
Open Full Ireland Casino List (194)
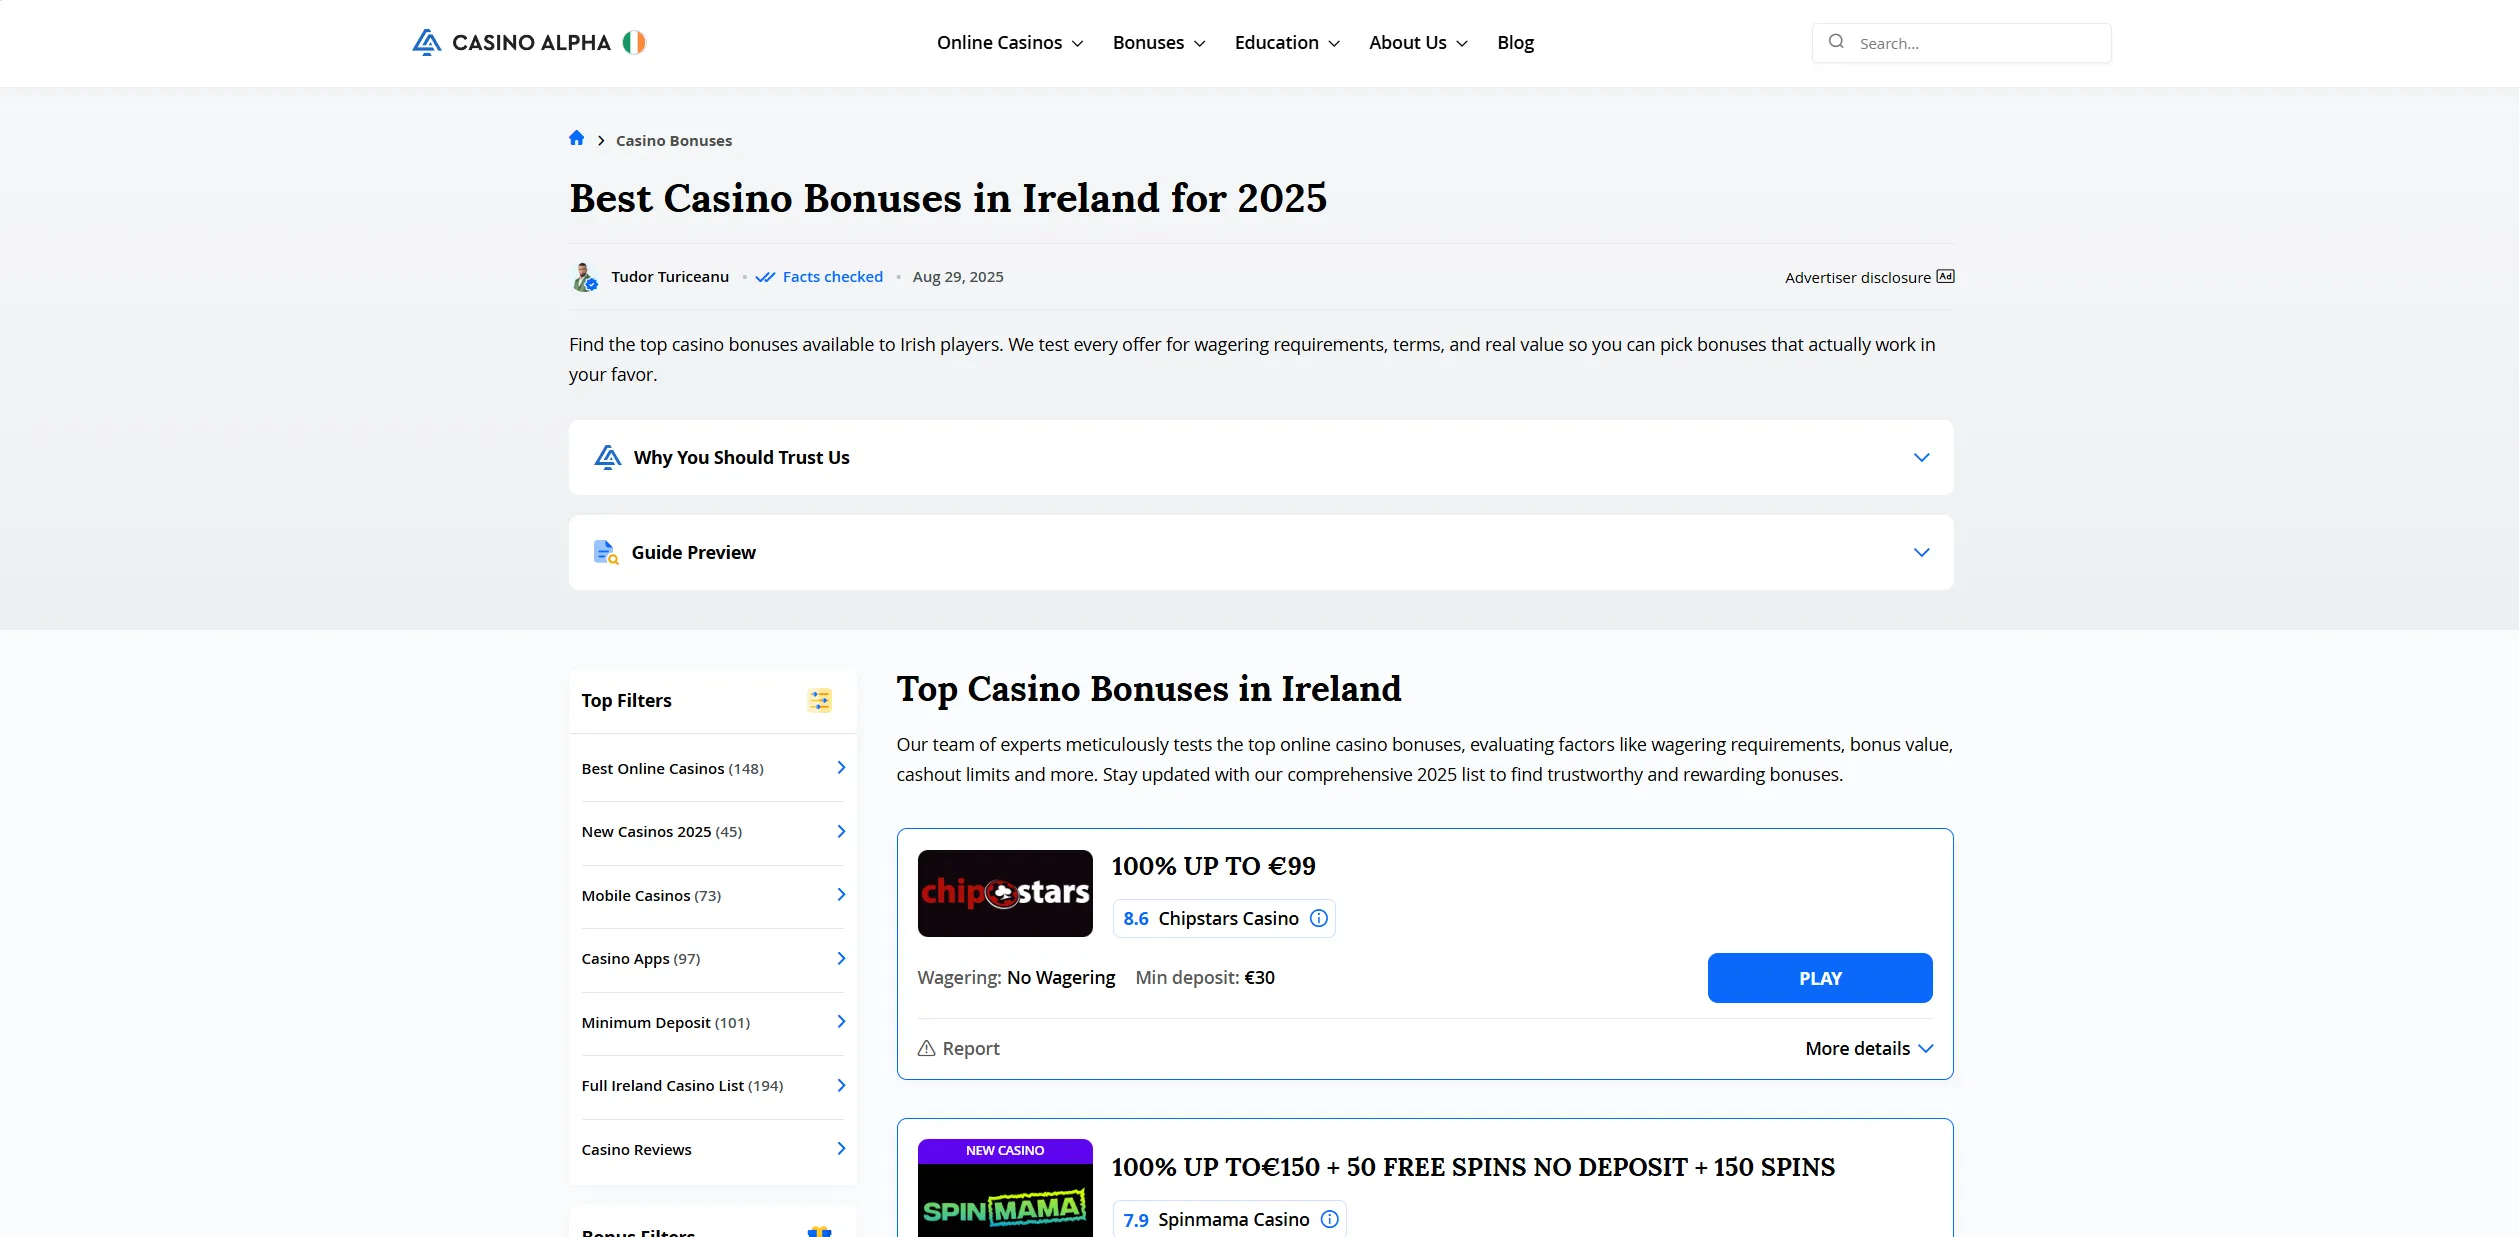(x=713, y=1086)
